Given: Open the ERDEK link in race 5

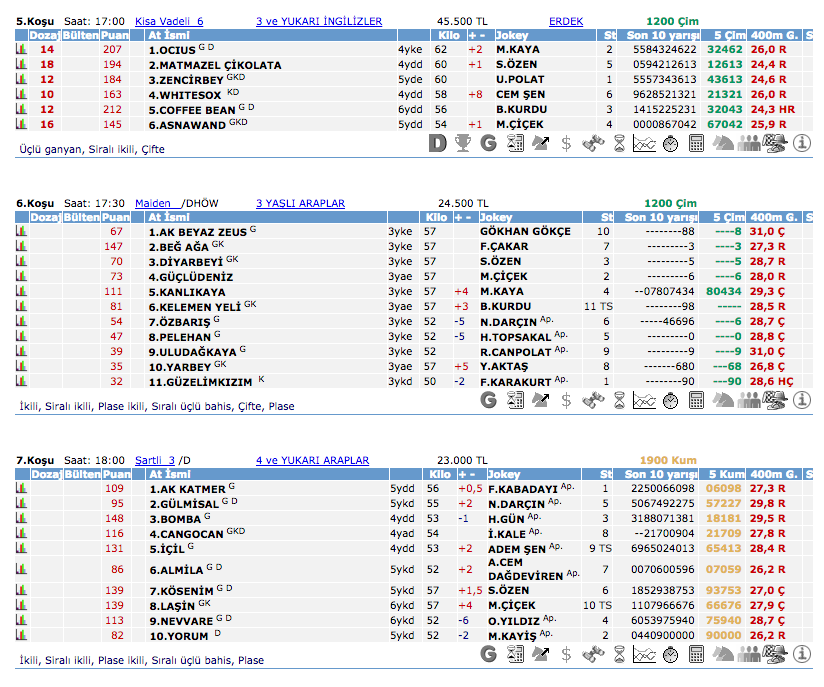Looking at the screenshot, I should (567, 20).
